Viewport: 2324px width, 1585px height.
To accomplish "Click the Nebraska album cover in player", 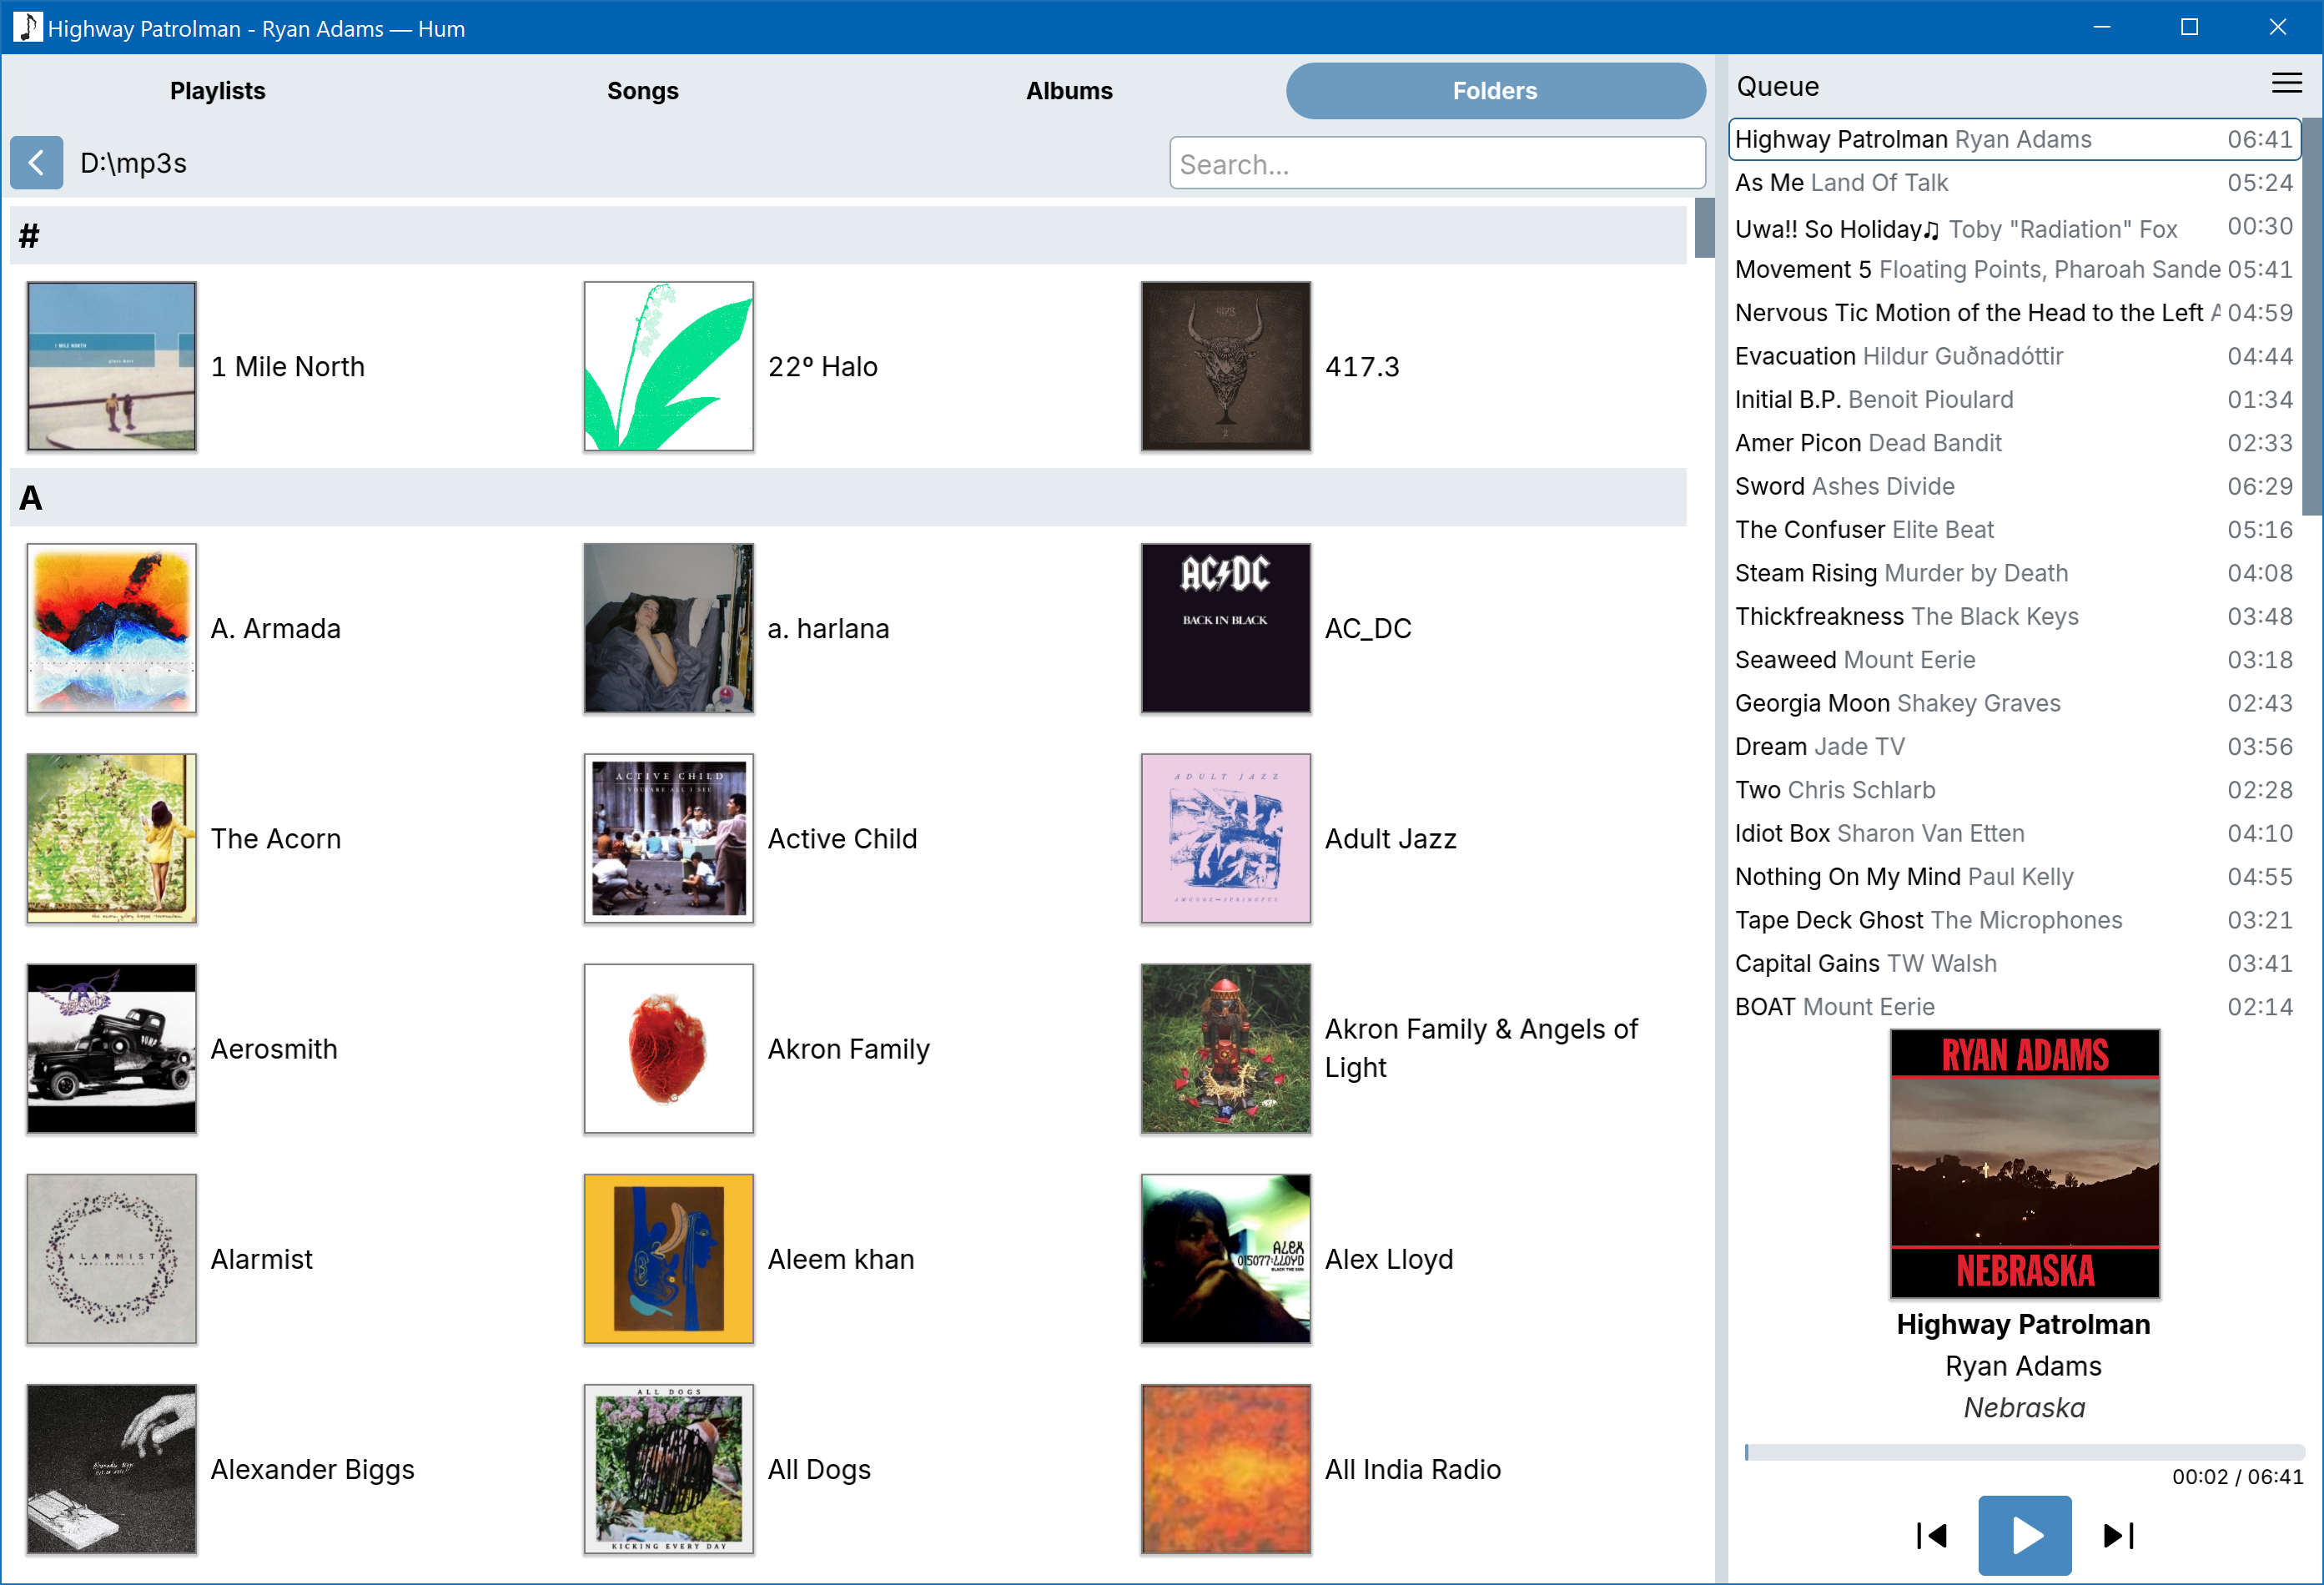I will tap(2024, 1164).
